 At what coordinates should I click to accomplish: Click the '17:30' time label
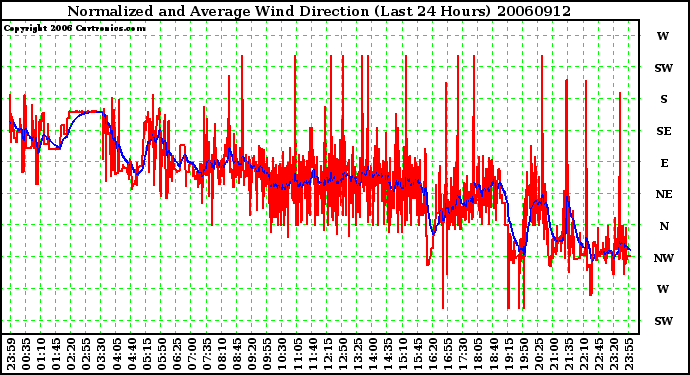(x=463, y=354)
